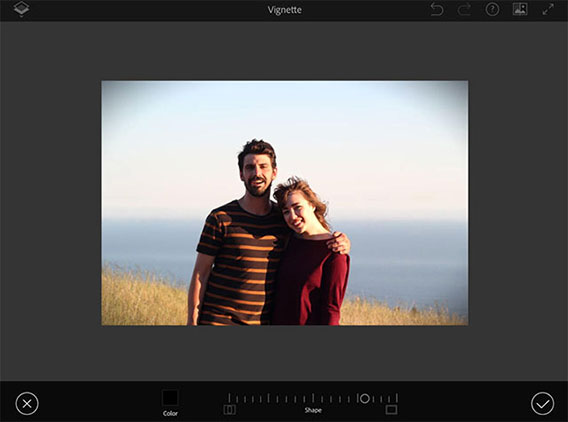Open the layers stack icon
Image resolution: width=568 pixels, height=422 pixels.
click(21, 9)
